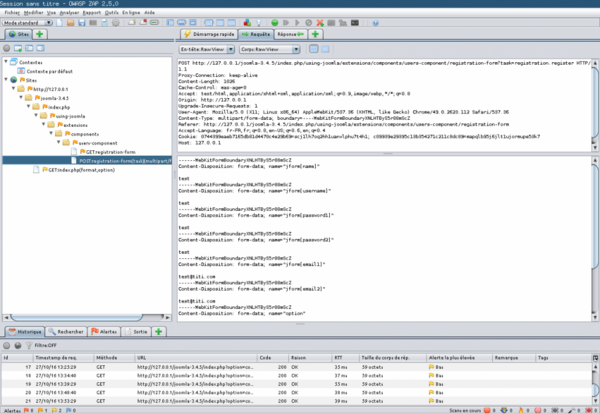Open the Analyser menu
This screenshot has height=414, width=600.
[x=69, y=13]
